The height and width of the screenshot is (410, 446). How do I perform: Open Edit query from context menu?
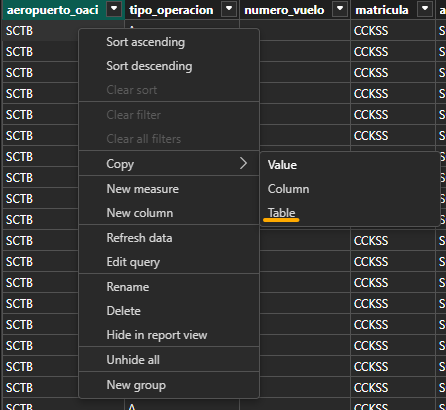click(169, 262)
